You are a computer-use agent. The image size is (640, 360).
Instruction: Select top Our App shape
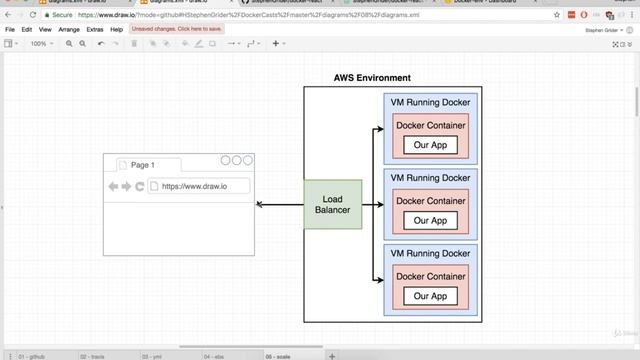tap(430, 145)
